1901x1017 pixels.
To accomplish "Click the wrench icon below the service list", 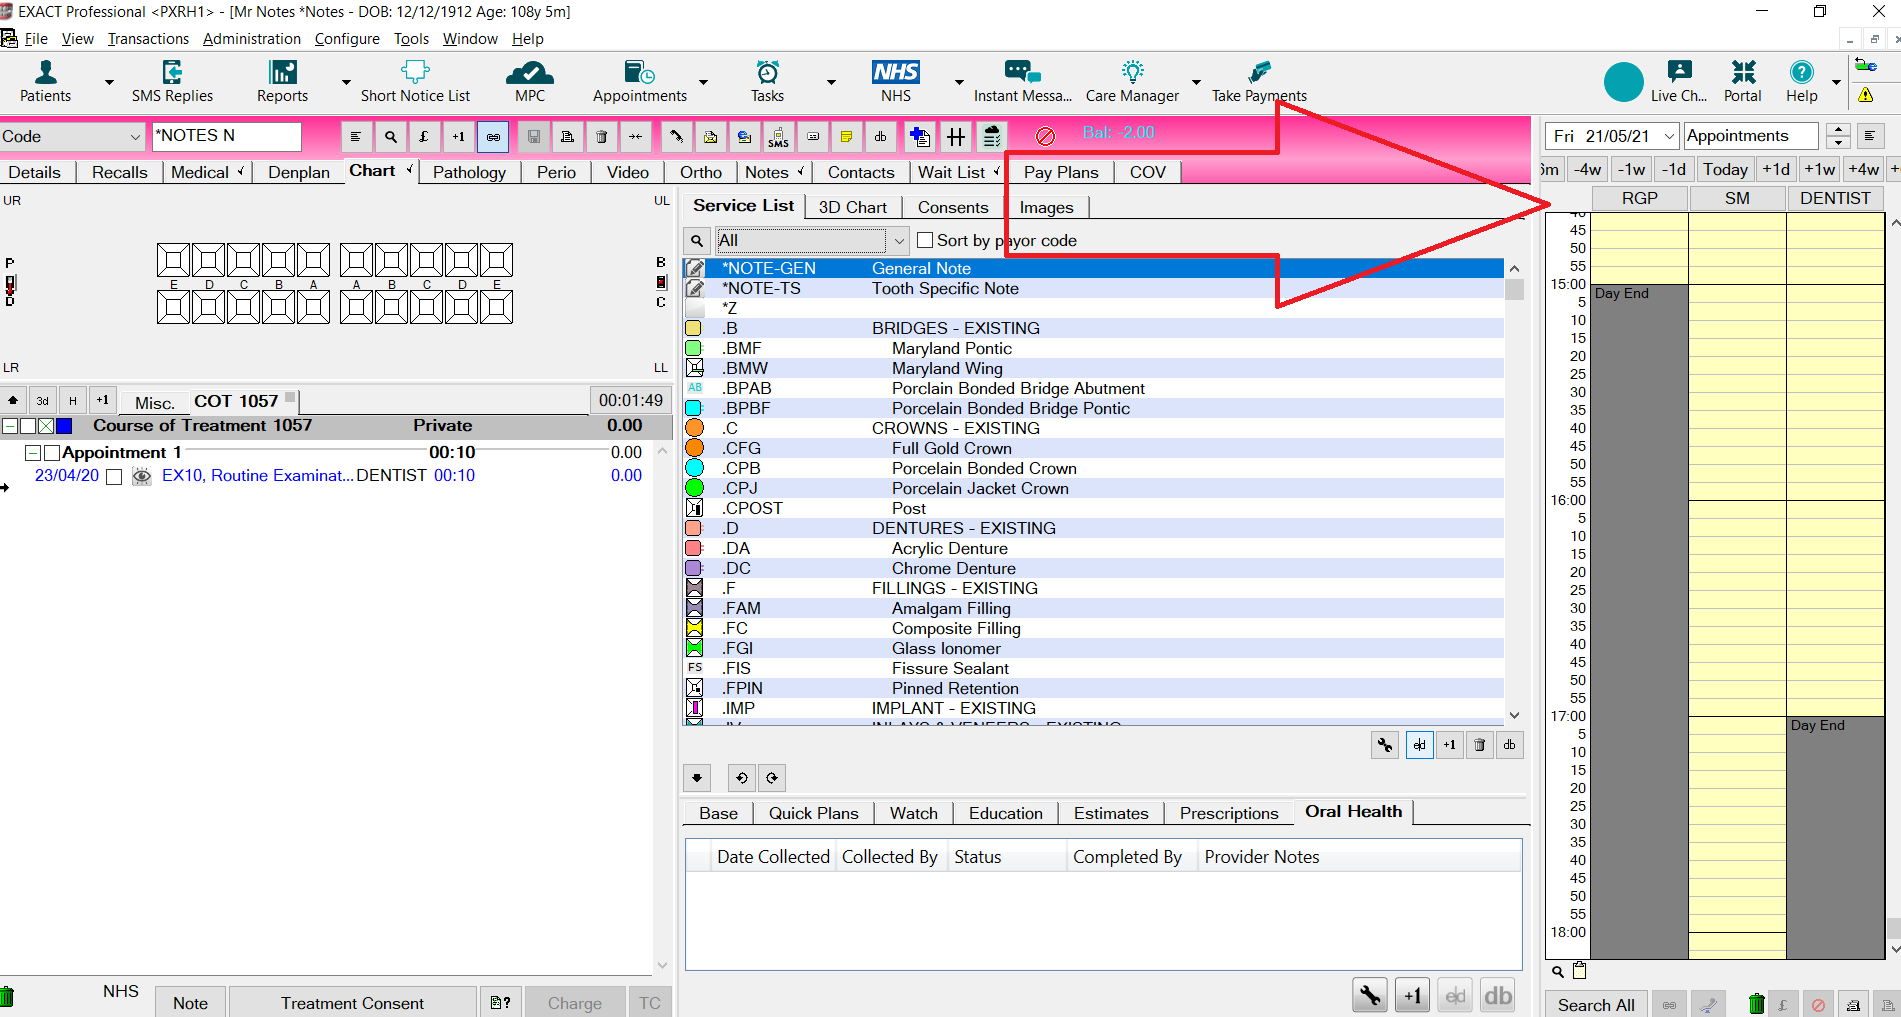I will coord(1385,745).
